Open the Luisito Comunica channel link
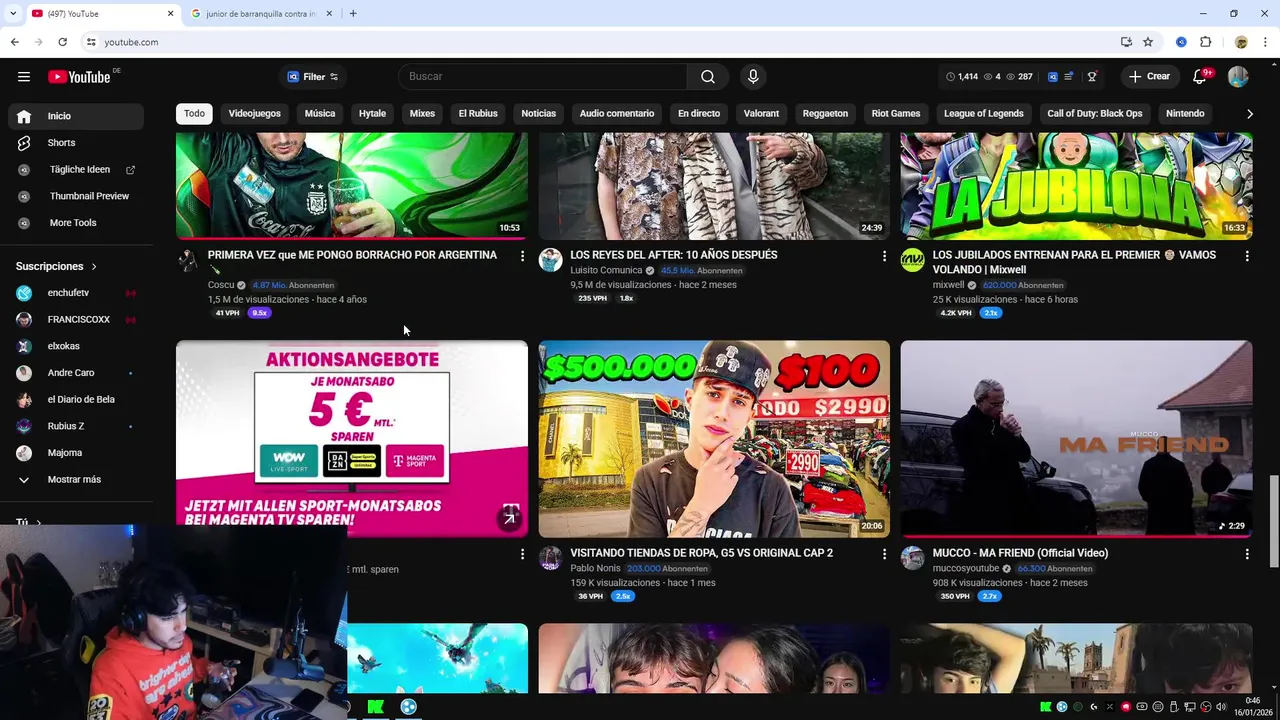This screenshot has height=720, width=1280. click(606, 271)
